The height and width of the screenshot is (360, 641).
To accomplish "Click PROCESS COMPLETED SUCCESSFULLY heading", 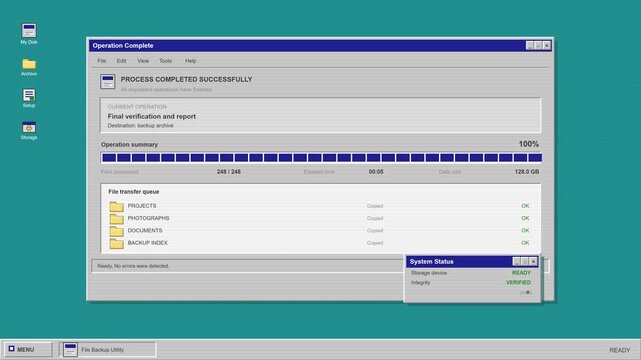I will point(186,79).
